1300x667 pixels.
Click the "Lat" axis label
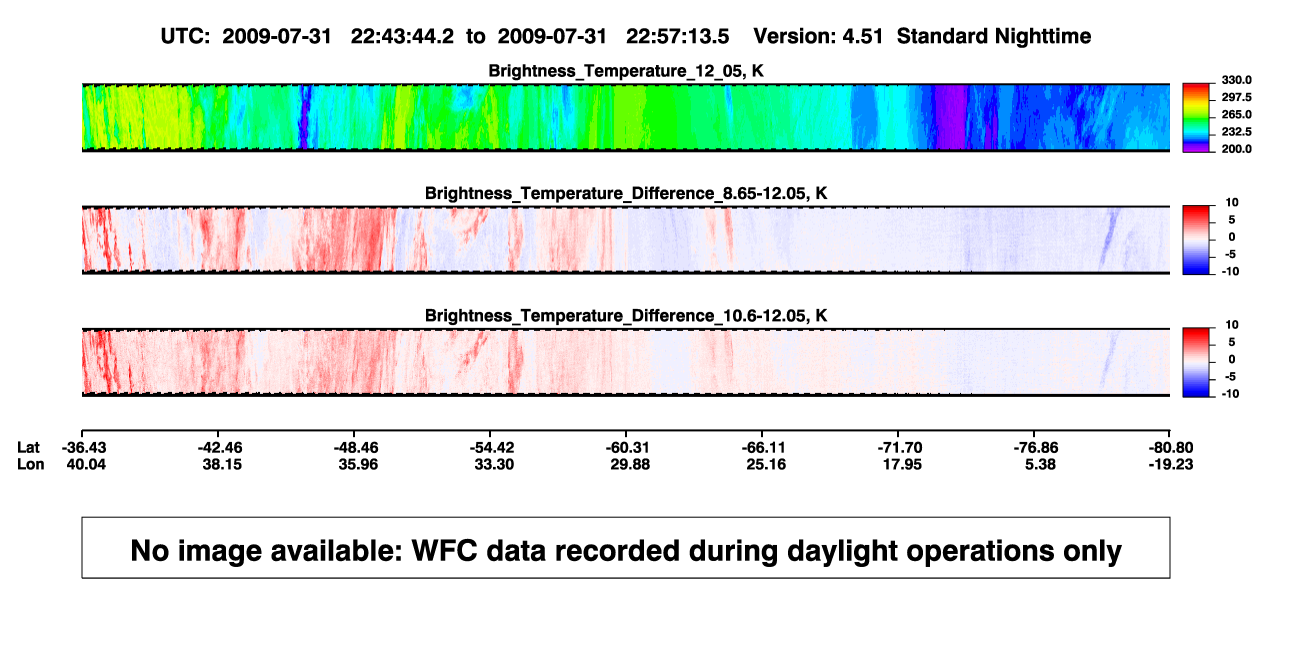point(30,447)
